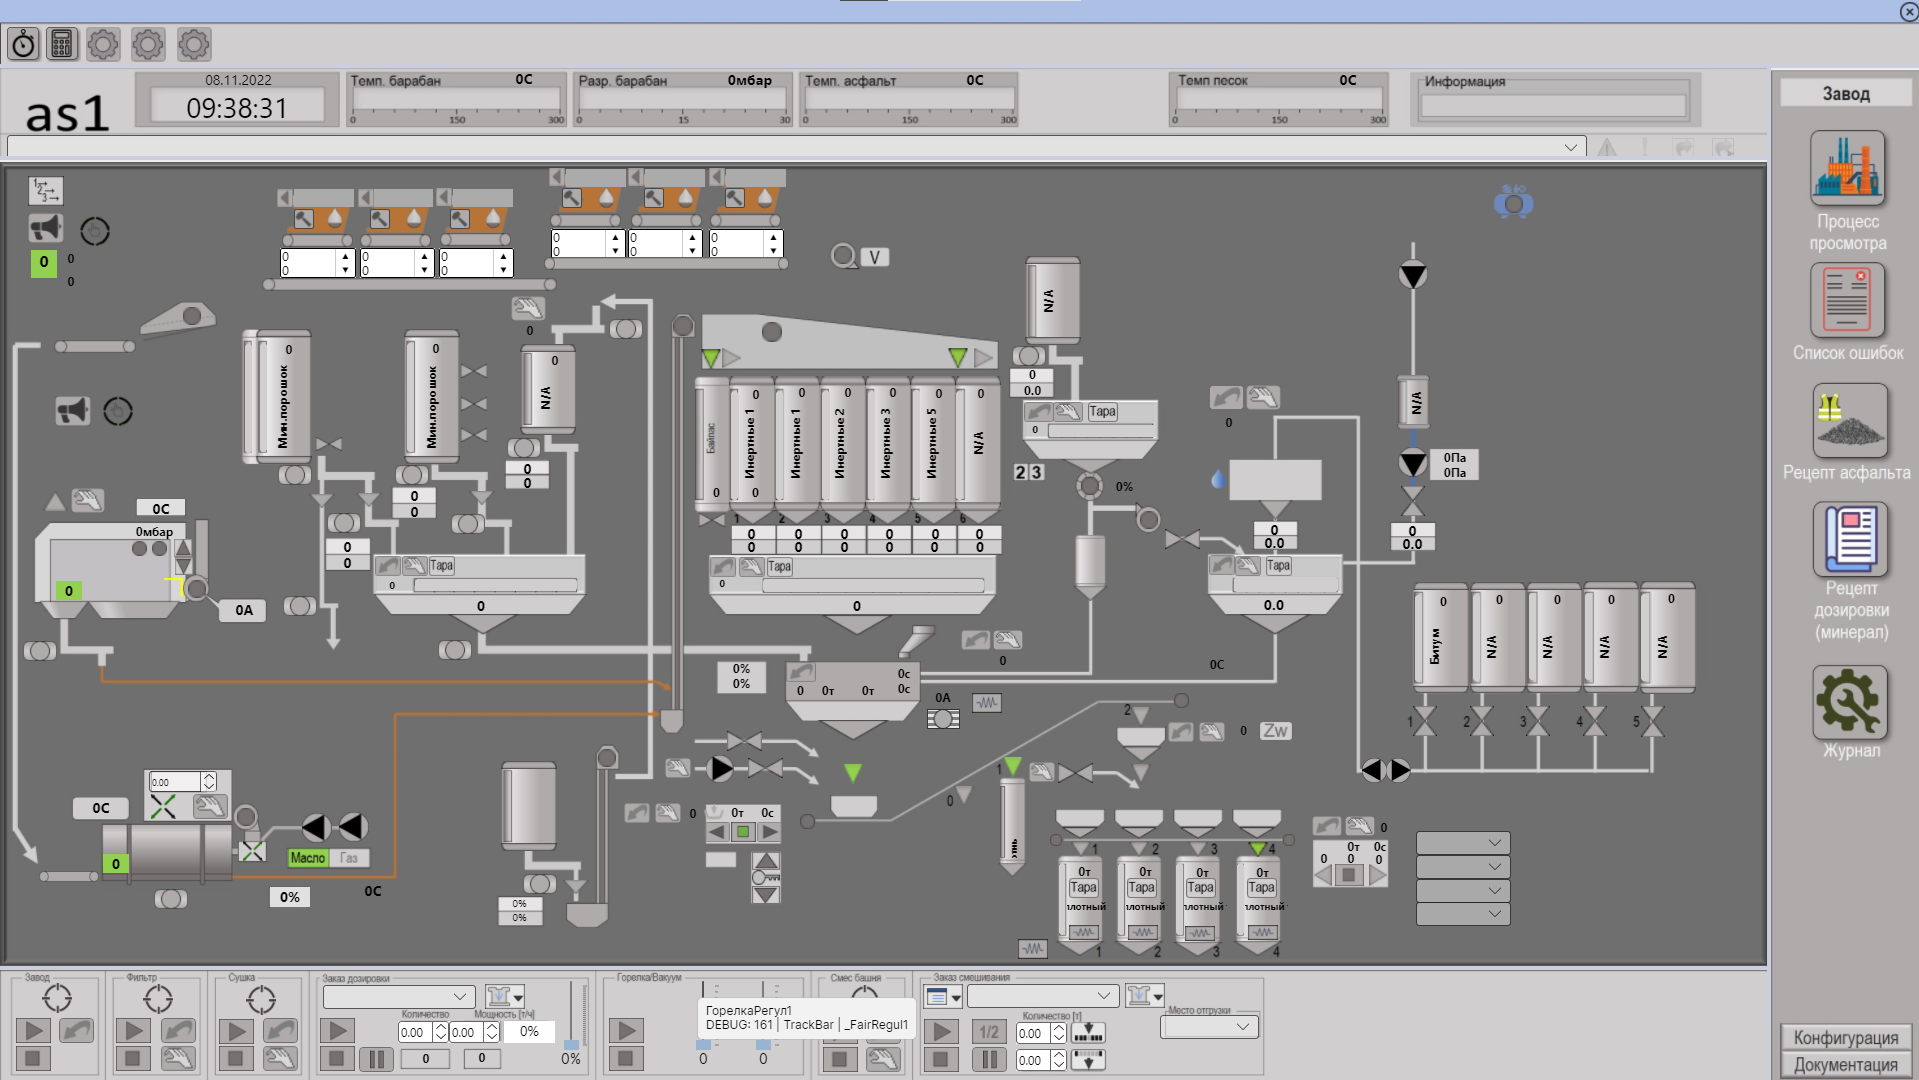
Task: Close the window with top-right X
Action: [x=1908, y=11]
